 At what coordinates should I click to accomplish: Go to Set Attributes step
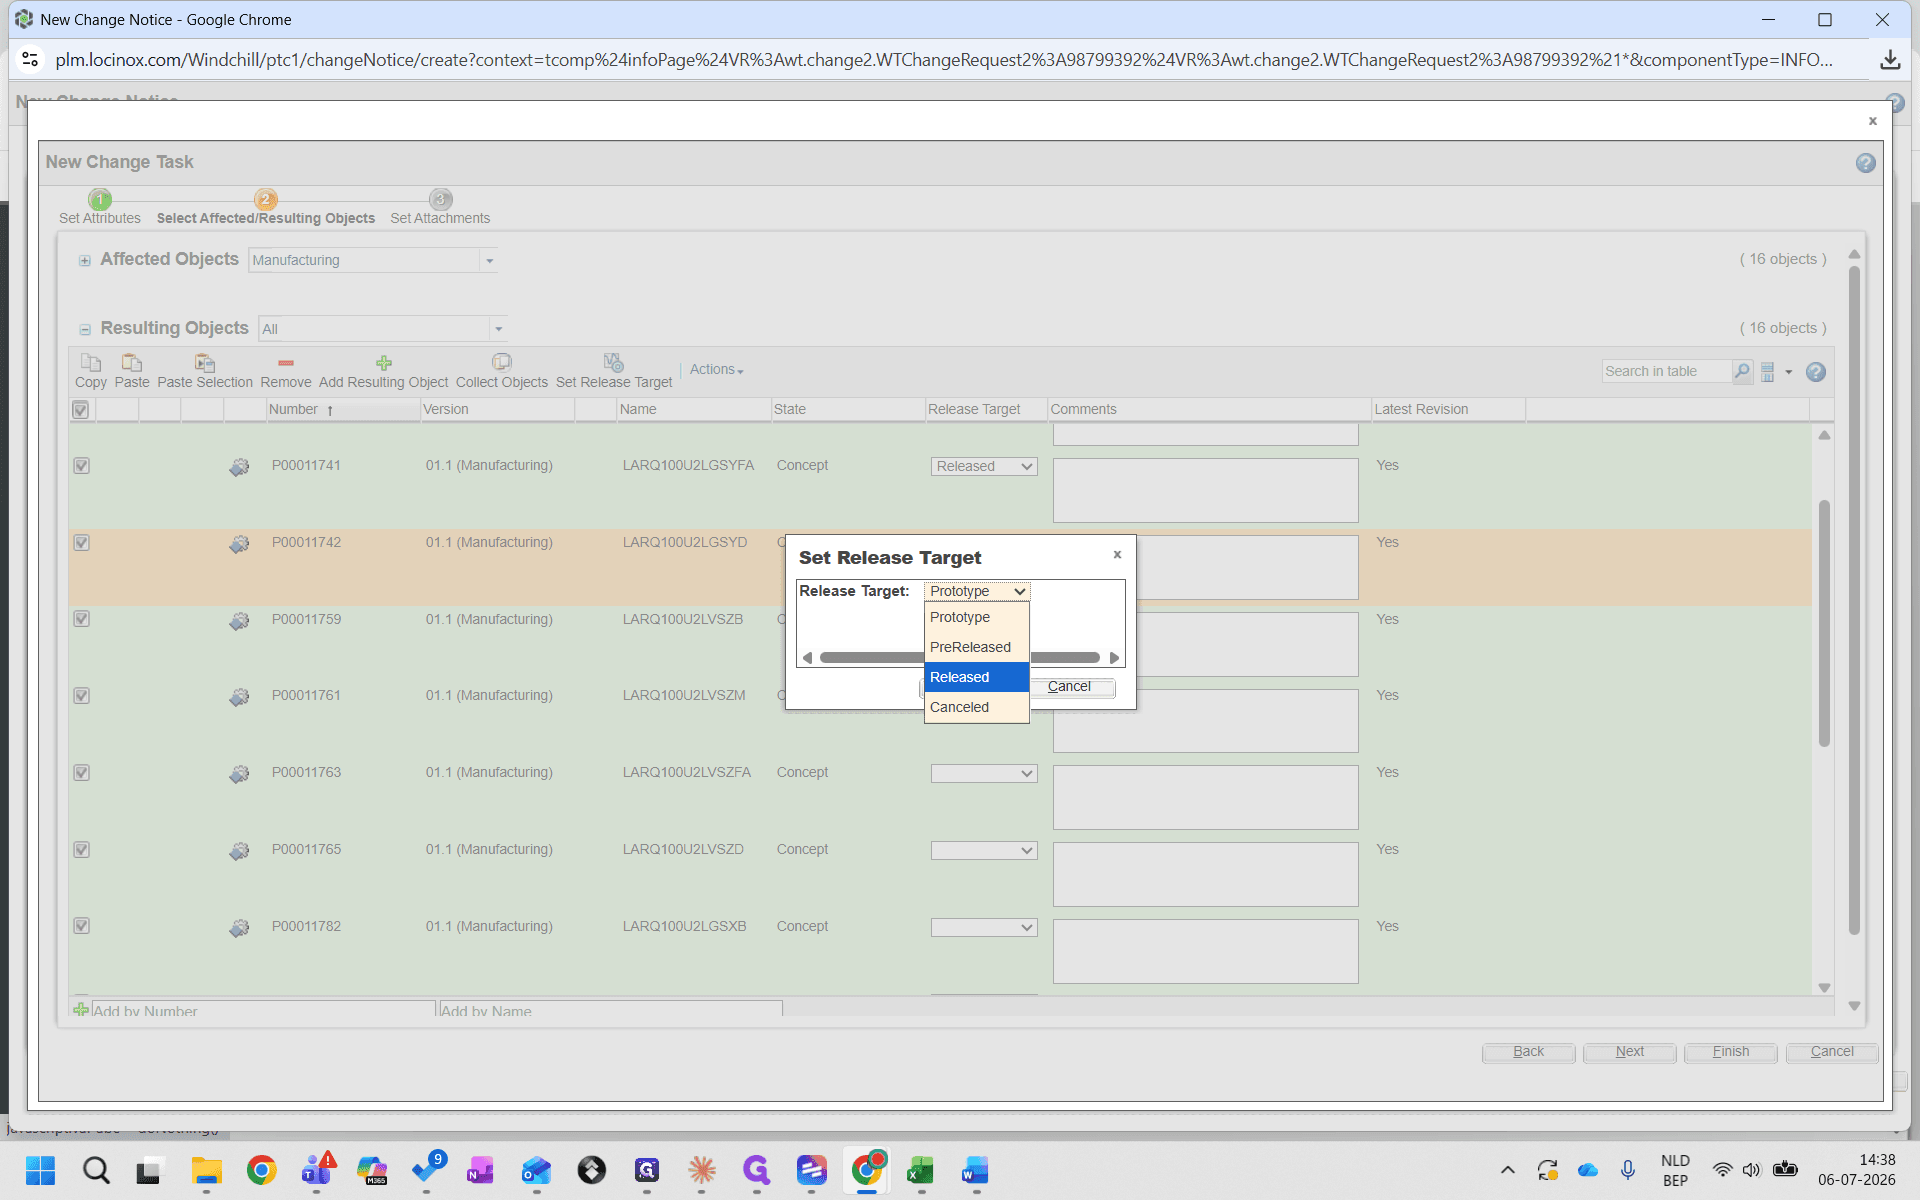(100, 209)
